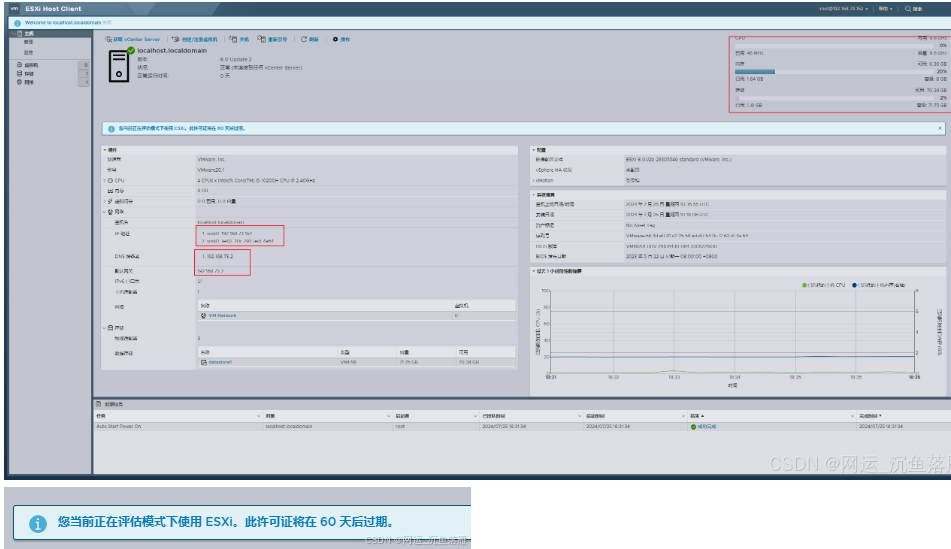The image size is (951, 549).
Task: Open the Started time column header dropdown
Action: 683,416
